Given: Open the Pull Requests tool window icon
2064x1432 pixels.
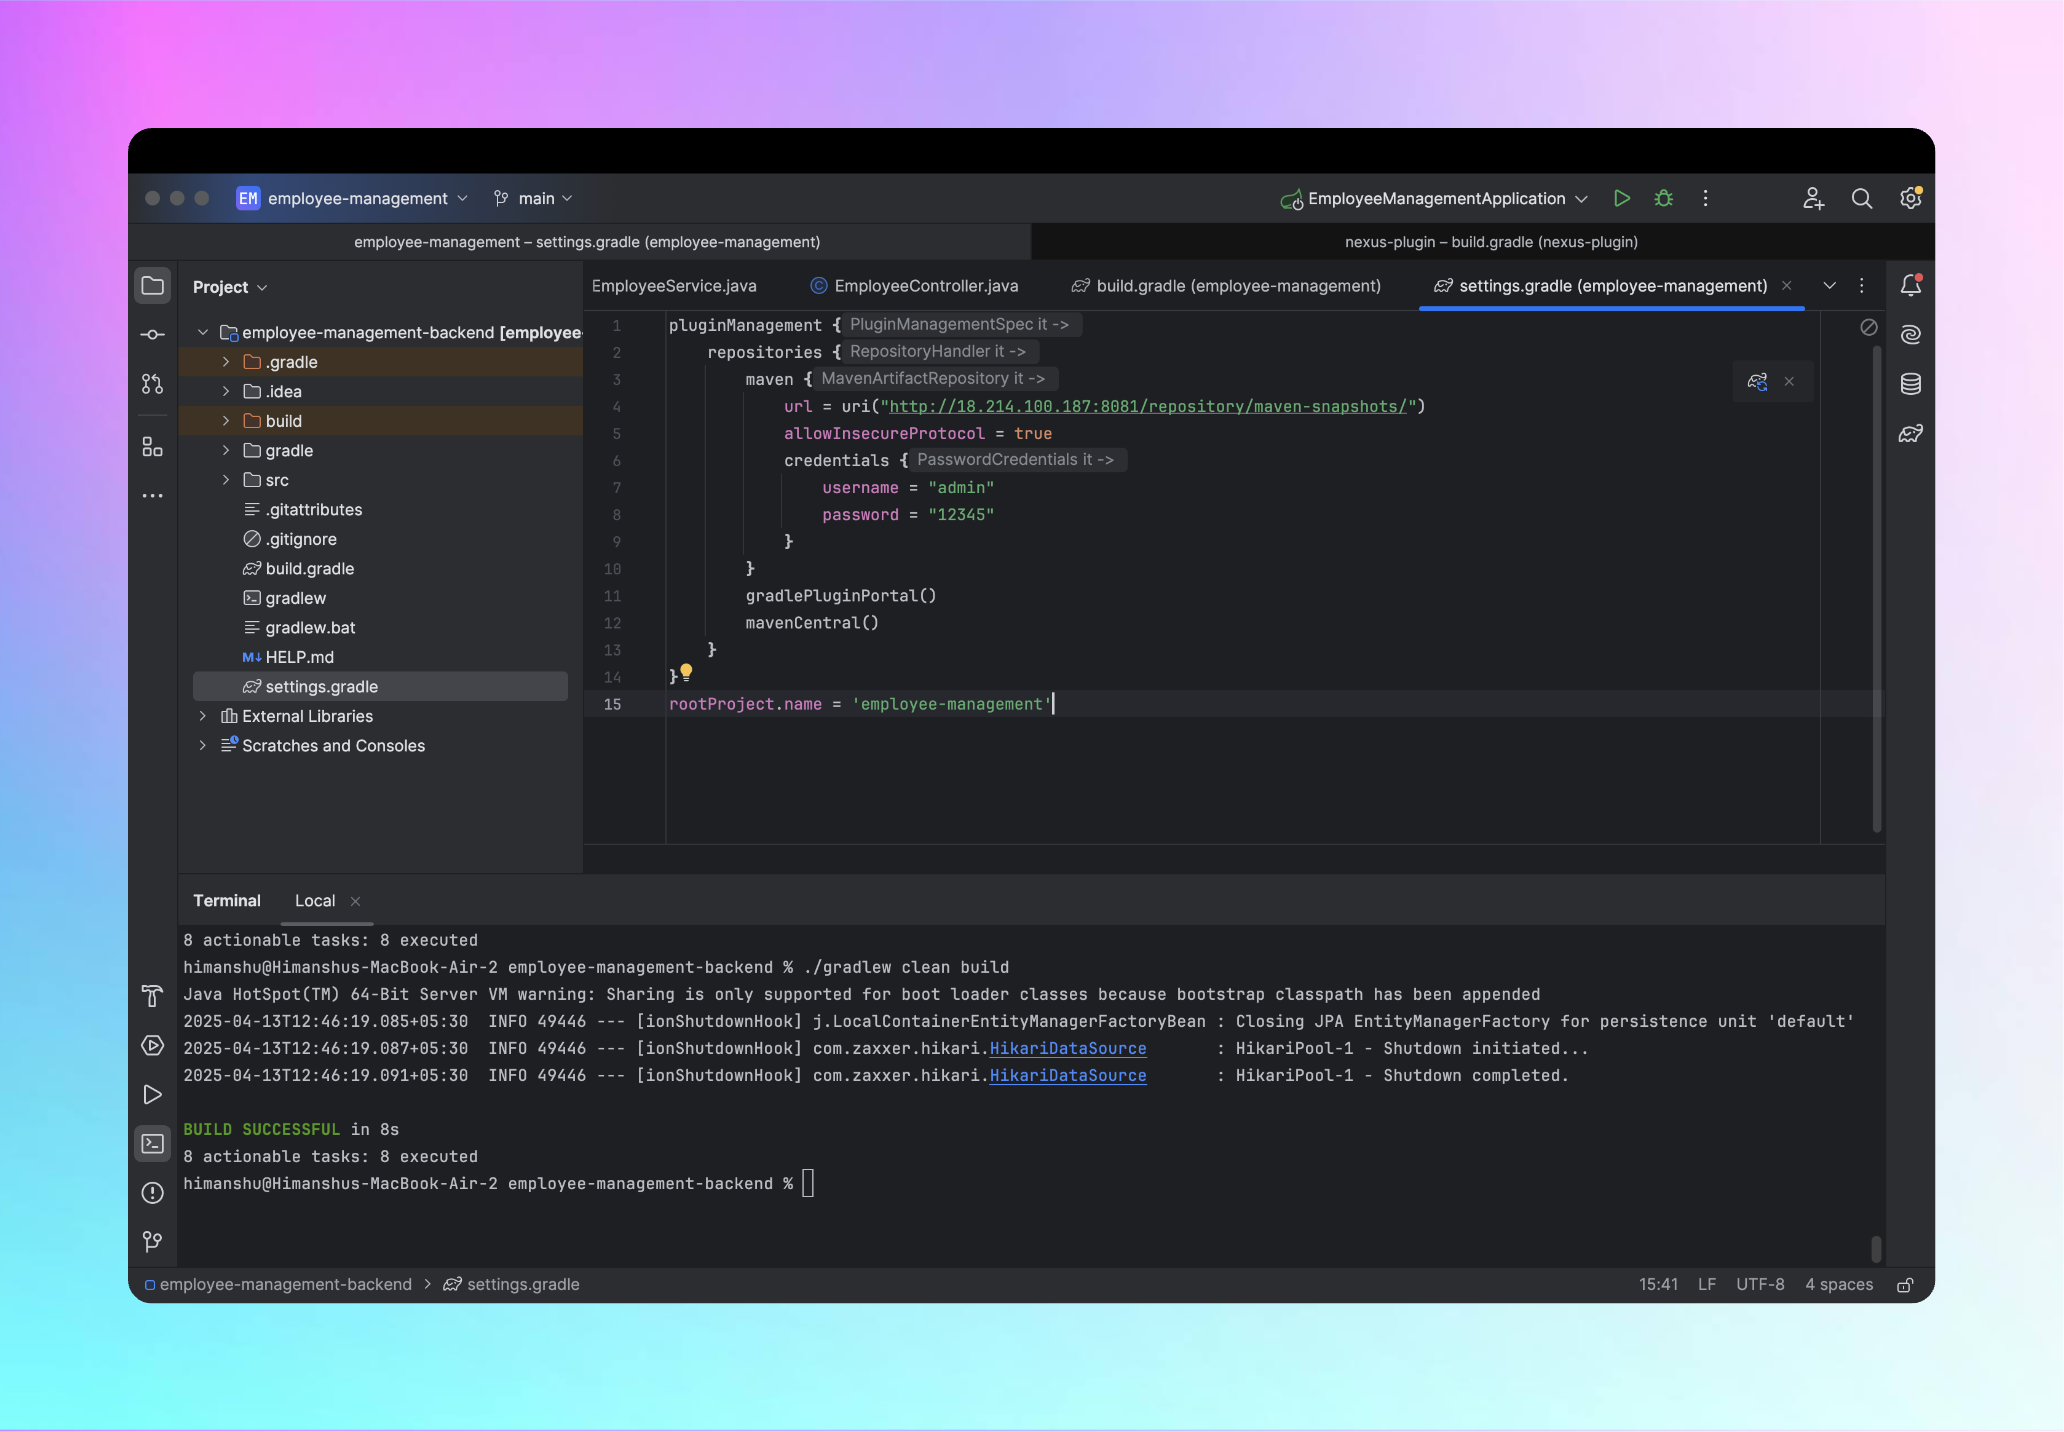Looking at the screenshot, I should click(153, 384).
